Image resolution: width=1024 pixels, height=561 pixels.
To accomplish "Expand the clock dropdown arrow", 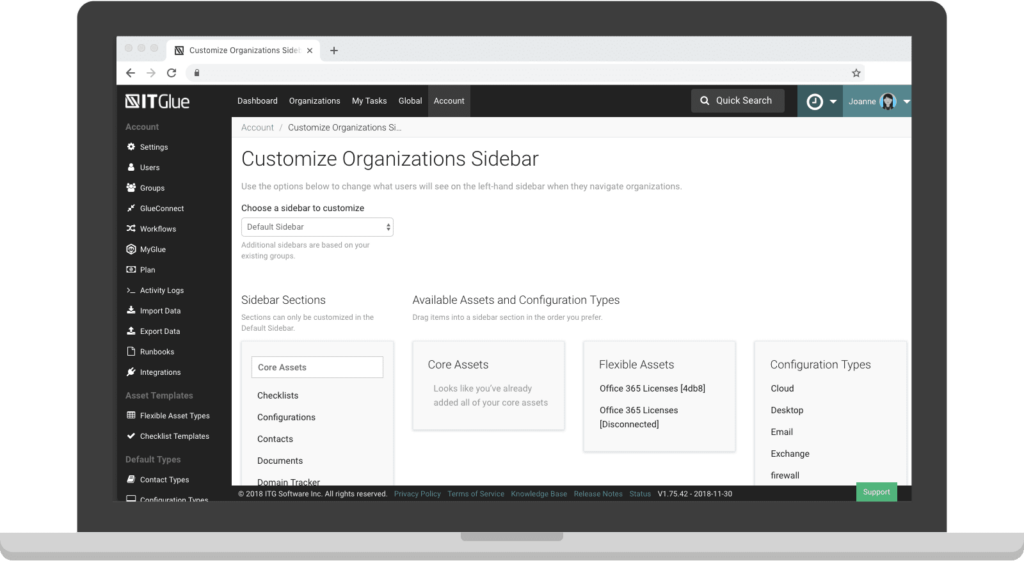I will point(833,101).
